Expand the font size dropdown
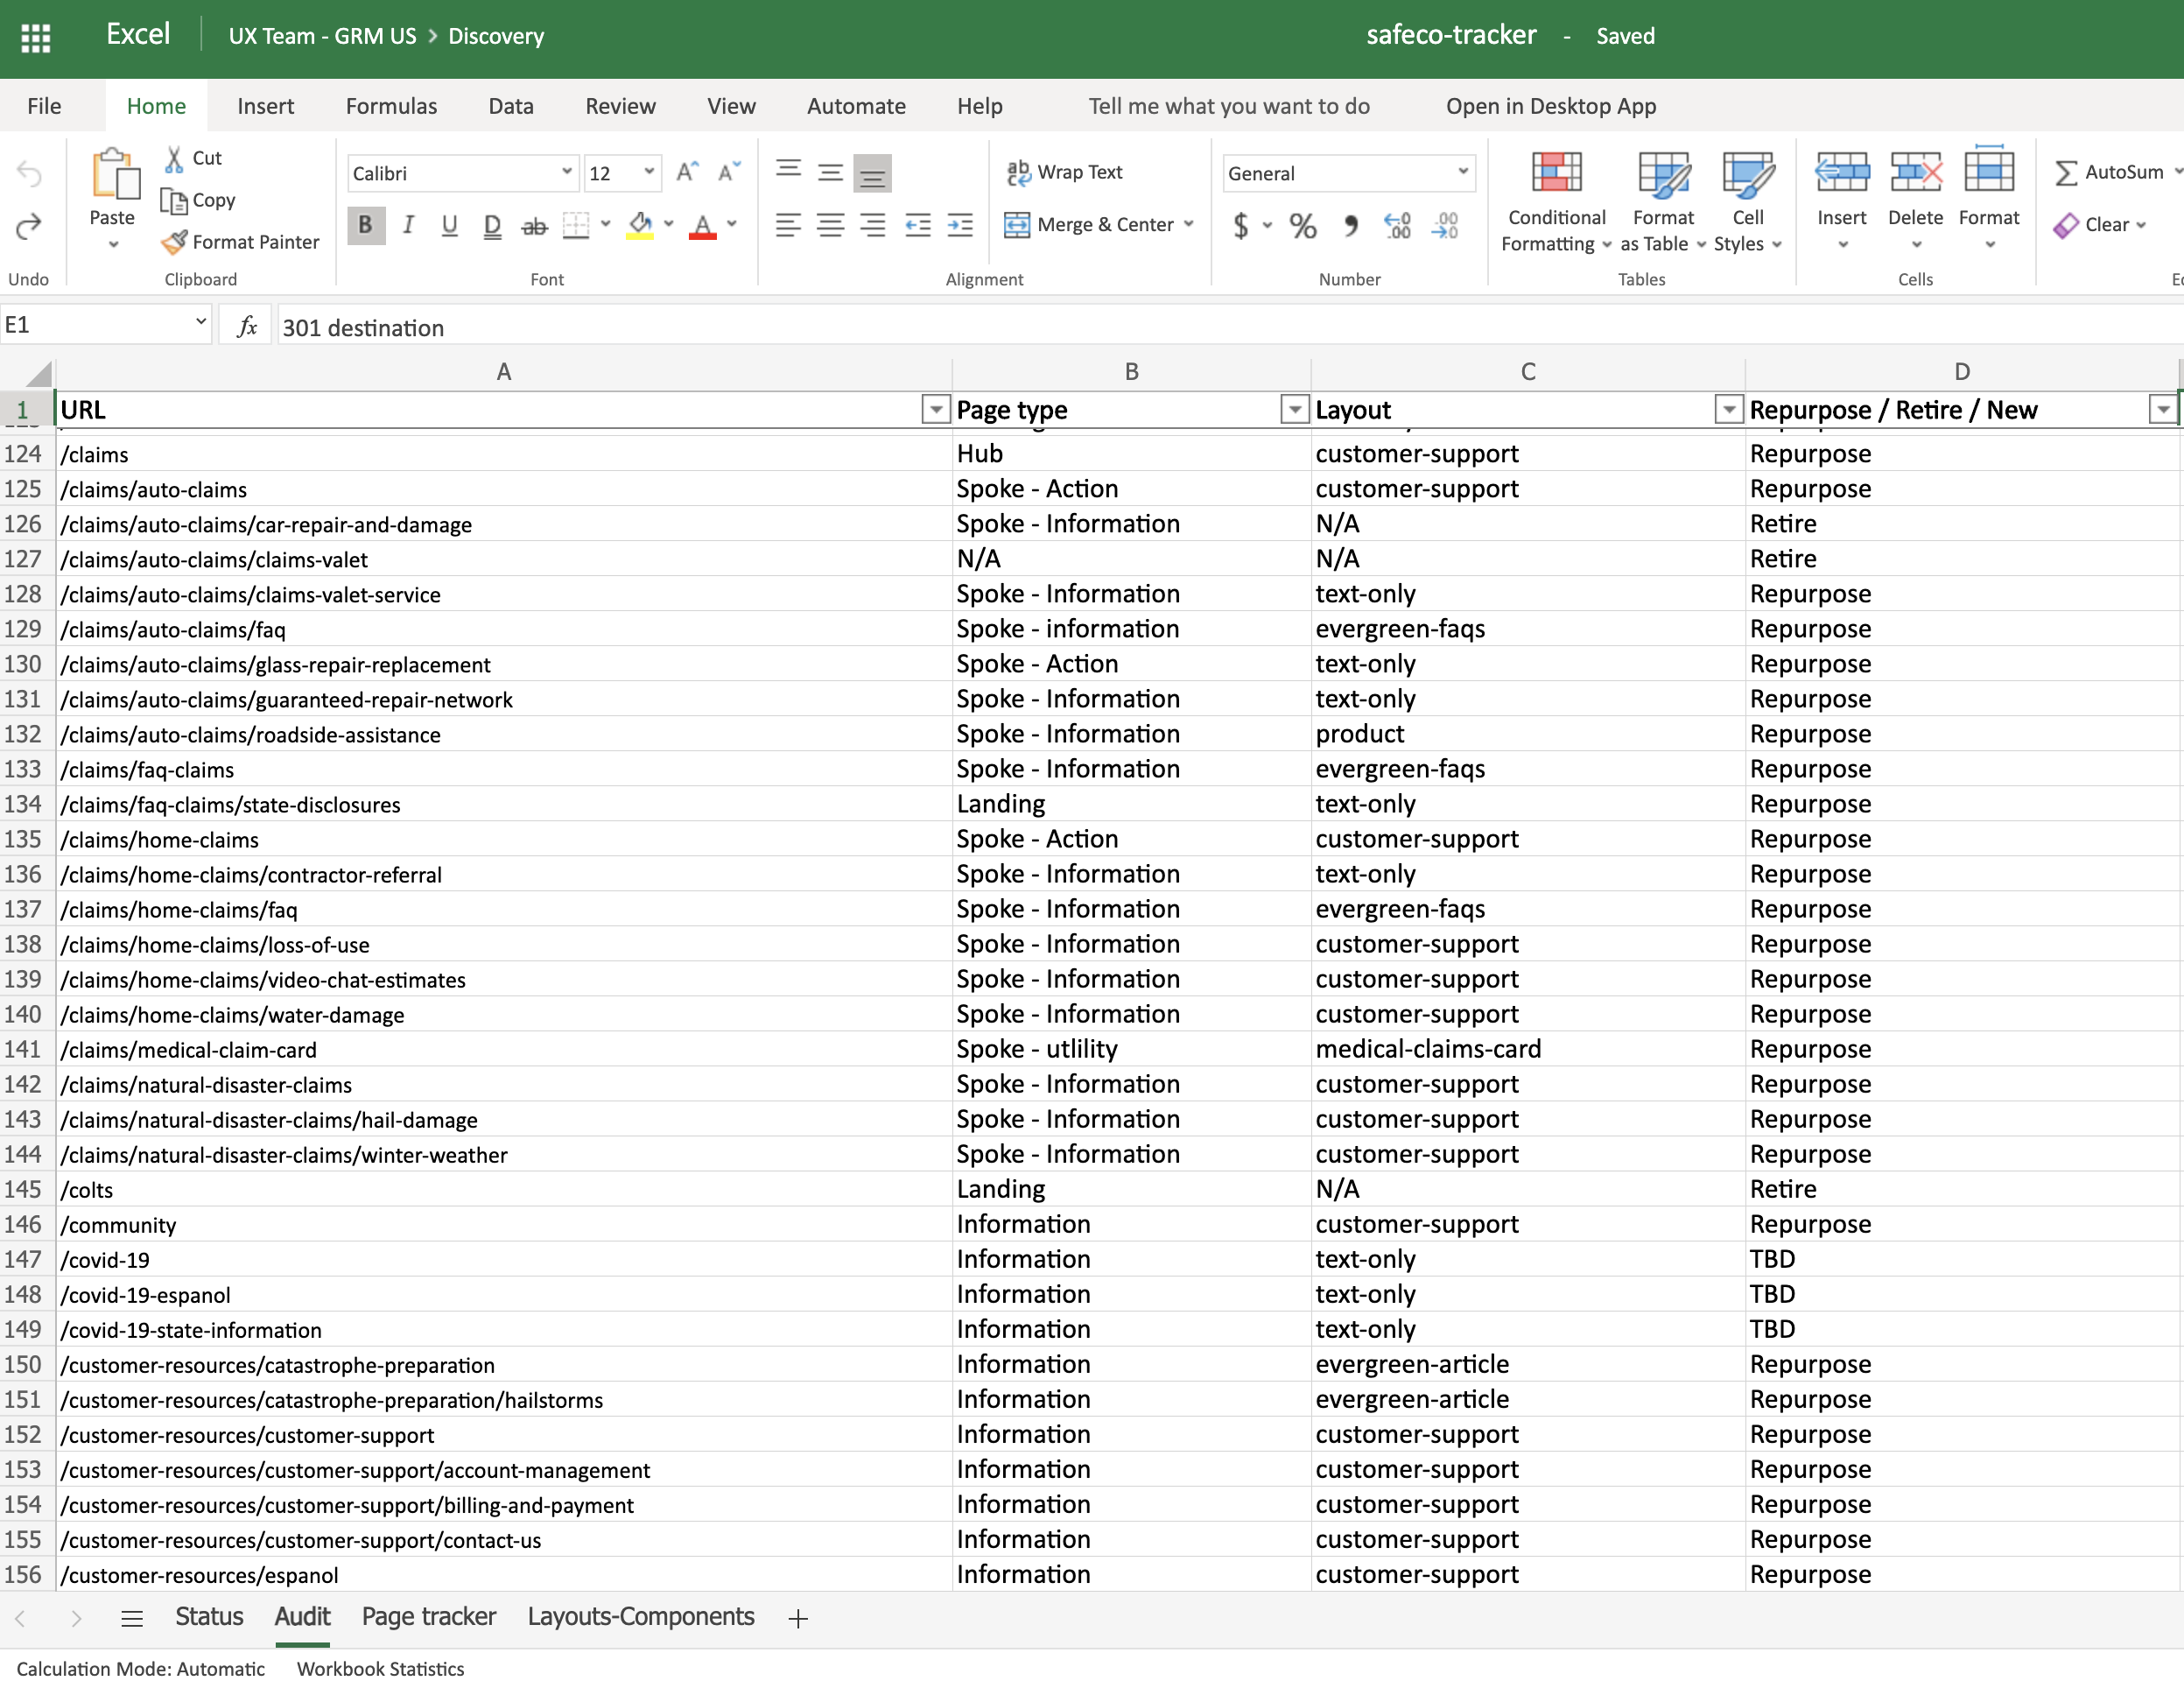The width and height of the screenshot is (2184, 1681). 649,172
